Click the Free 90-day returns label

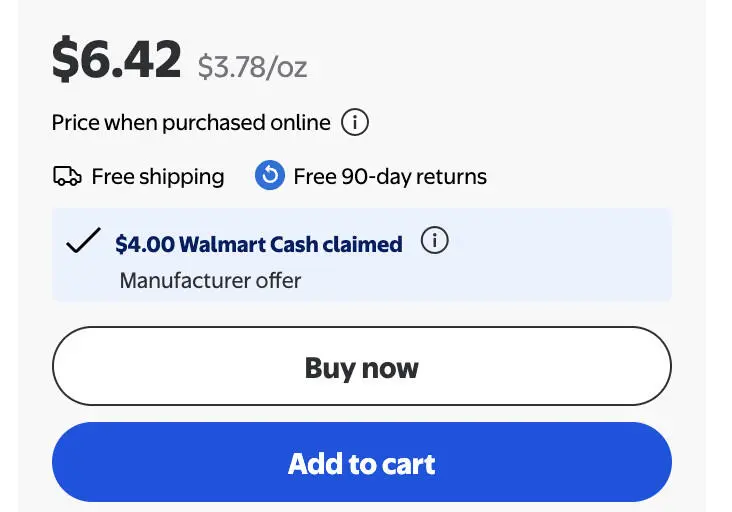coord(390,176)
